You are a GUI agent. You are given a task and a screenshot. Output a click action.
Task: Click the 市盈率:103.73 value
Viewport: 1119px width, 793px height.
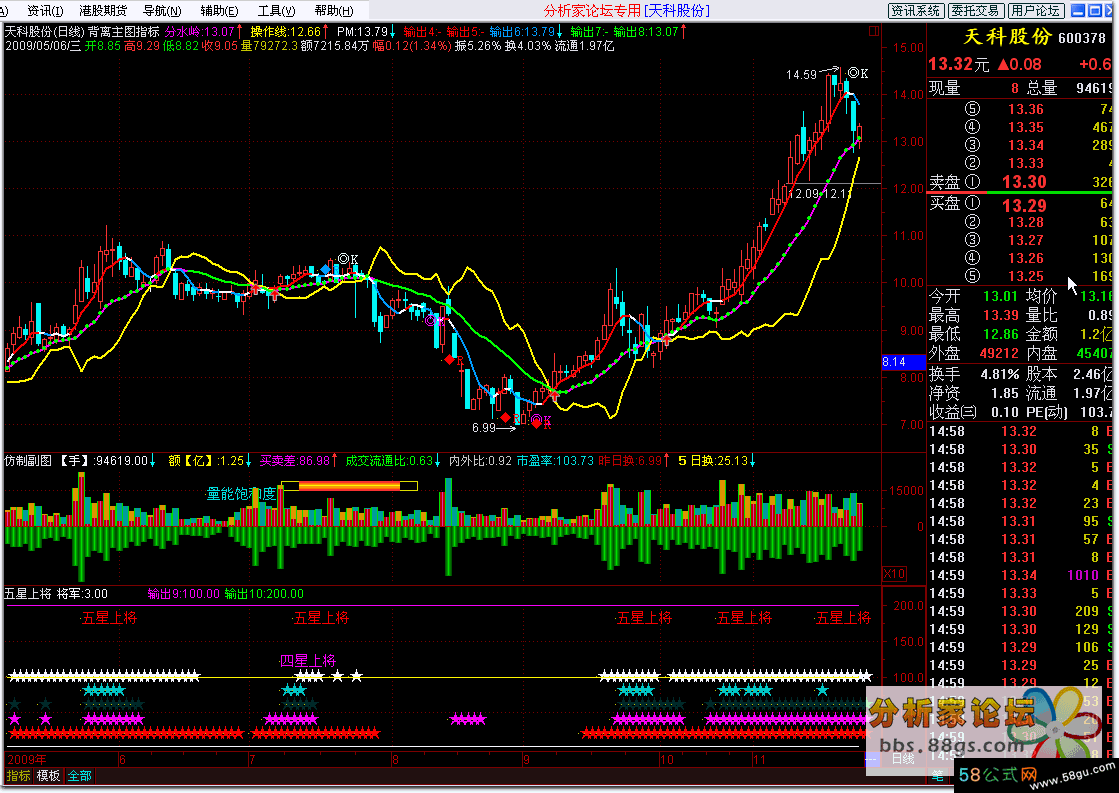pos(555,461)
